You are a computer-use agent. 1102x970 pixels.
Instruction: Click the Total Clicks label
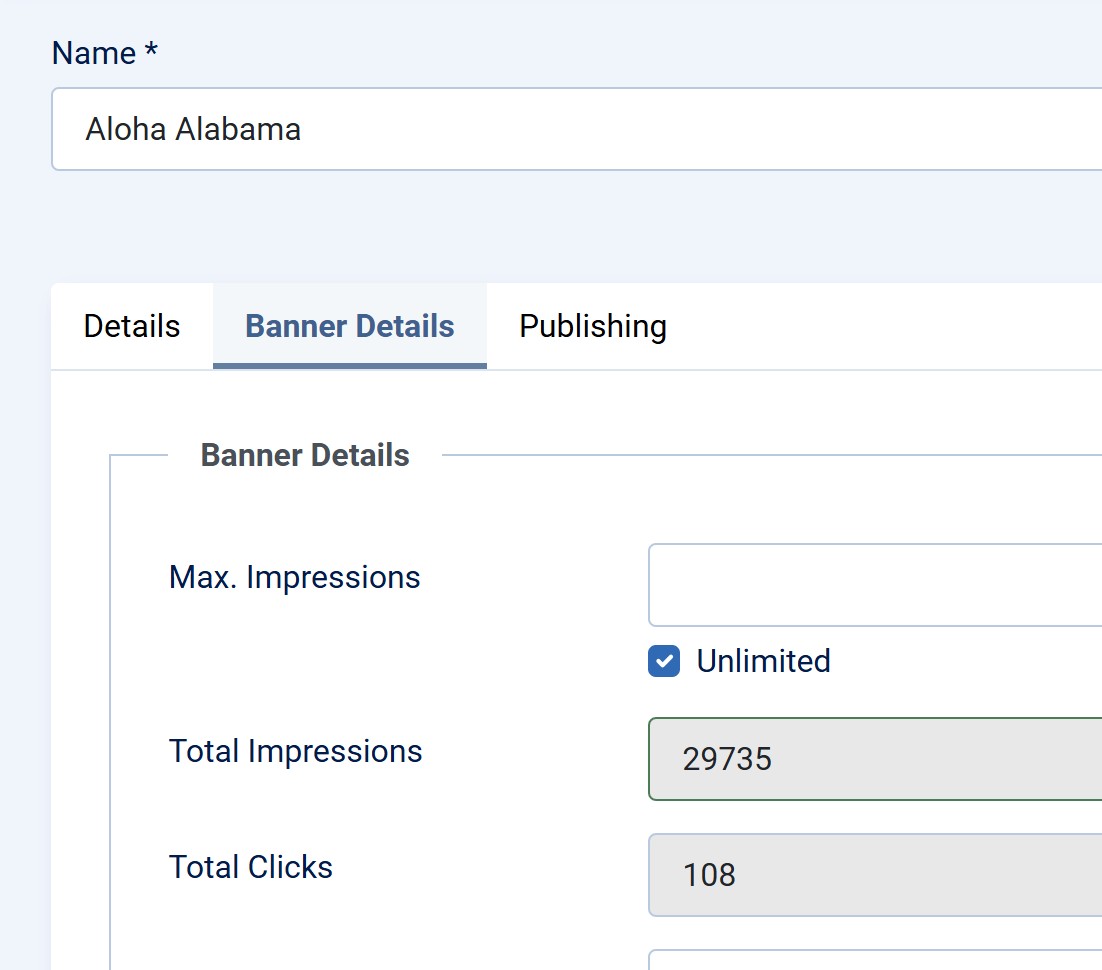(251, 867)
